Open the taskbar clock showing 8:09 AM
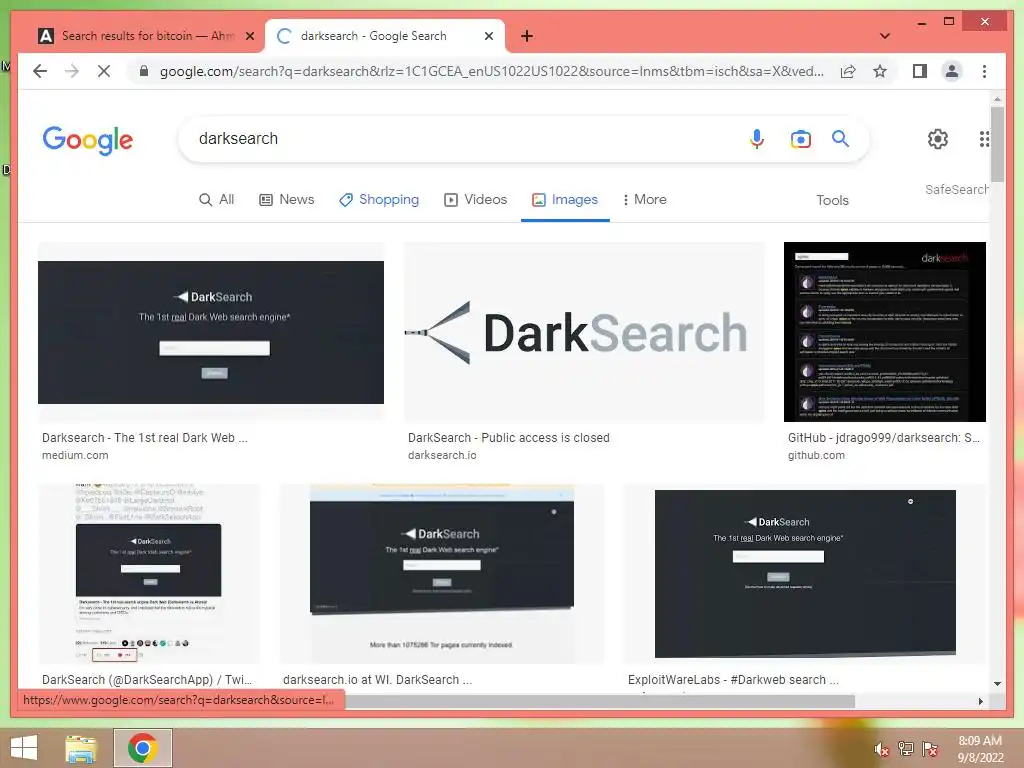The width and height of the screenshot is (1024, 768). click(980, 749)
